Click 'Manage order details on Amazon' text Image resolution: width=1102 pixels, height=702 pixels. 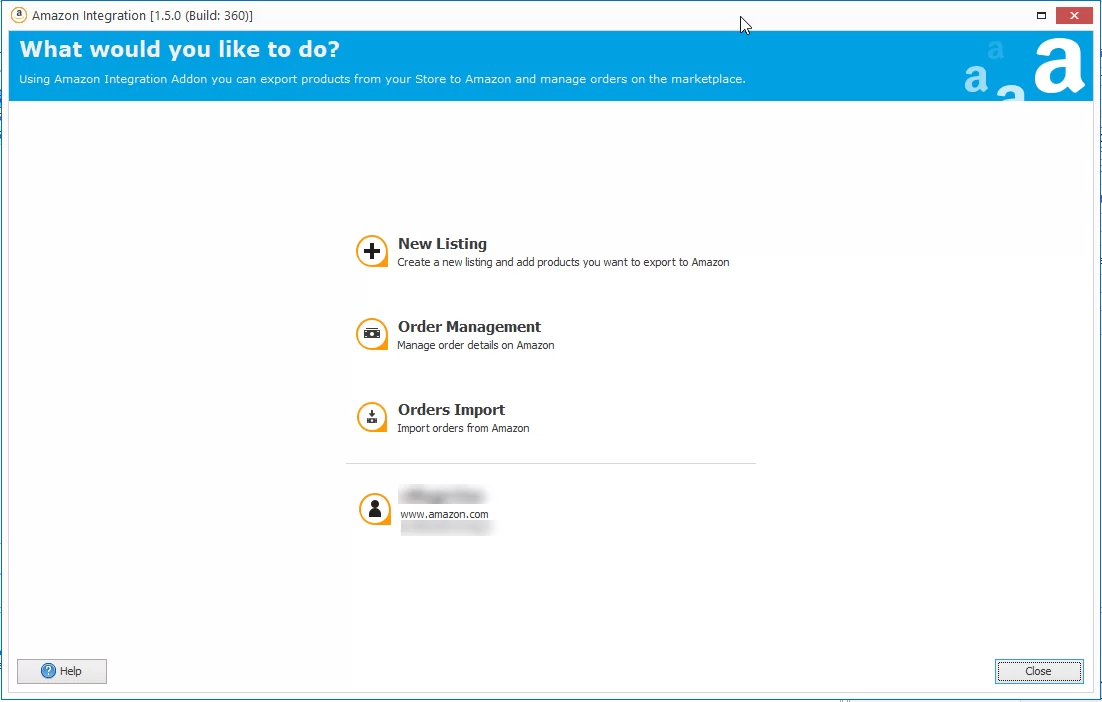pos(476,345)
